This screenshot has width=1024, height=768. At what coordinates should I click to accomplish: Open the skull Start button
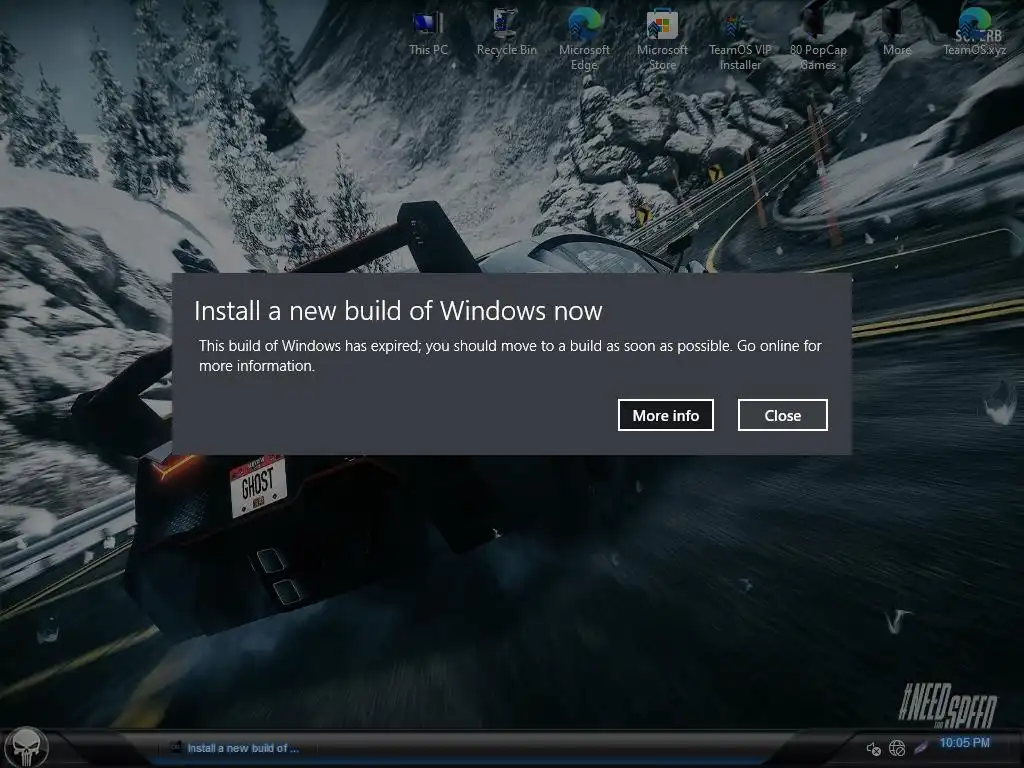(26, 748)
